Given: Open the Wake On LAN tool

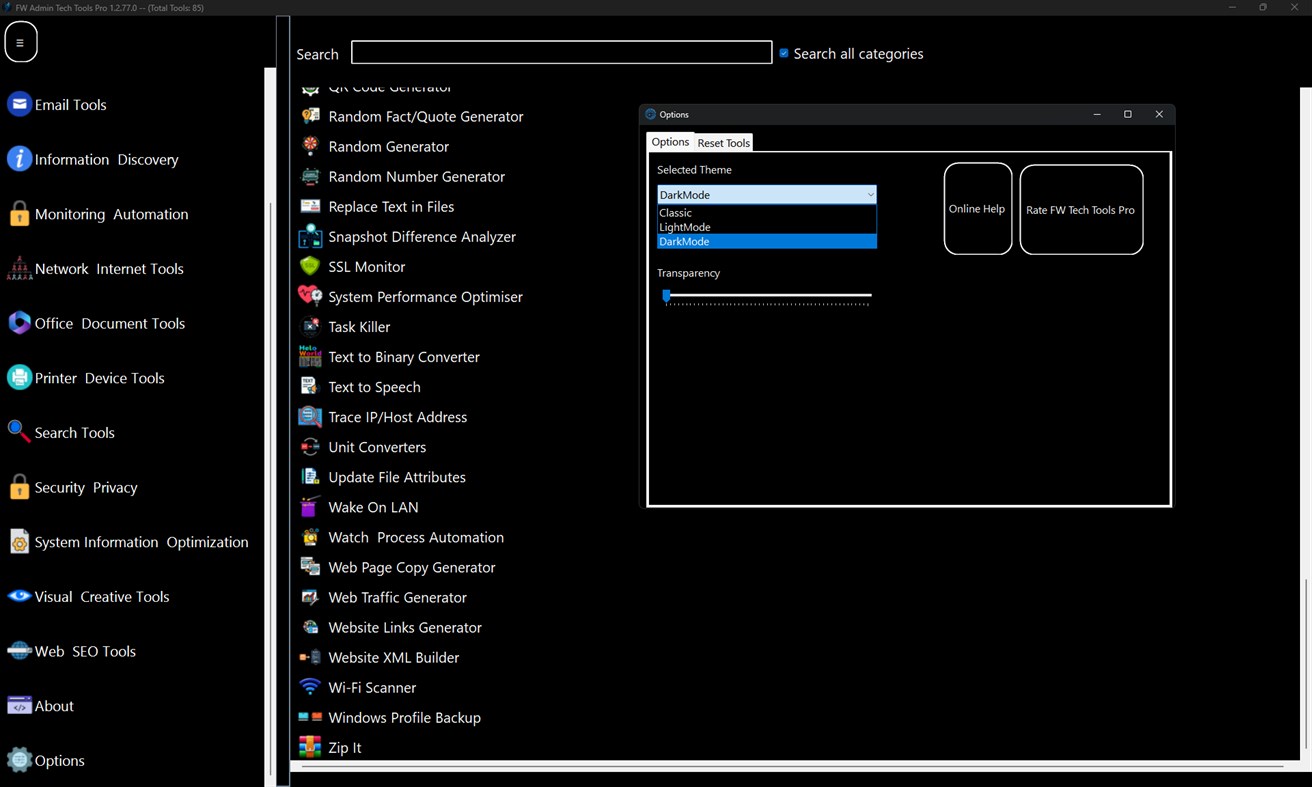Looking at the screenshot, I should point(373,507).
